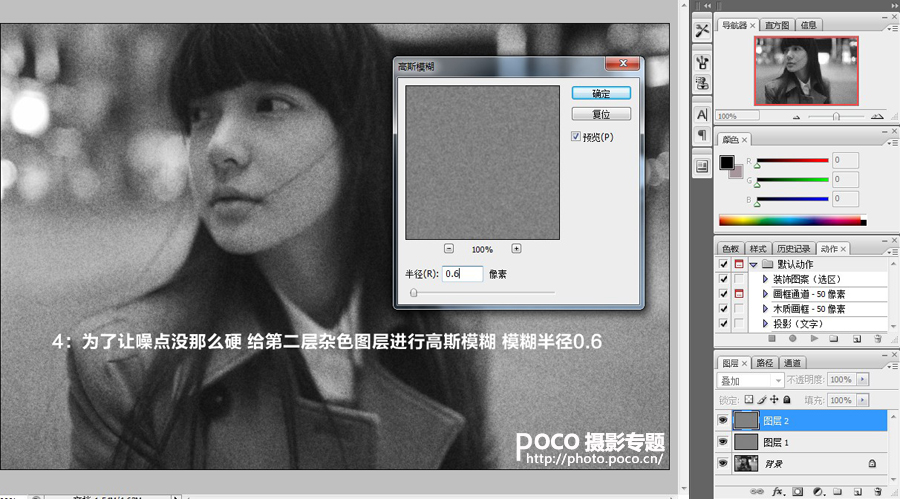Collapse the 默认动作 action set triangle
900x499 pixels.
click(x=754, y=265)
